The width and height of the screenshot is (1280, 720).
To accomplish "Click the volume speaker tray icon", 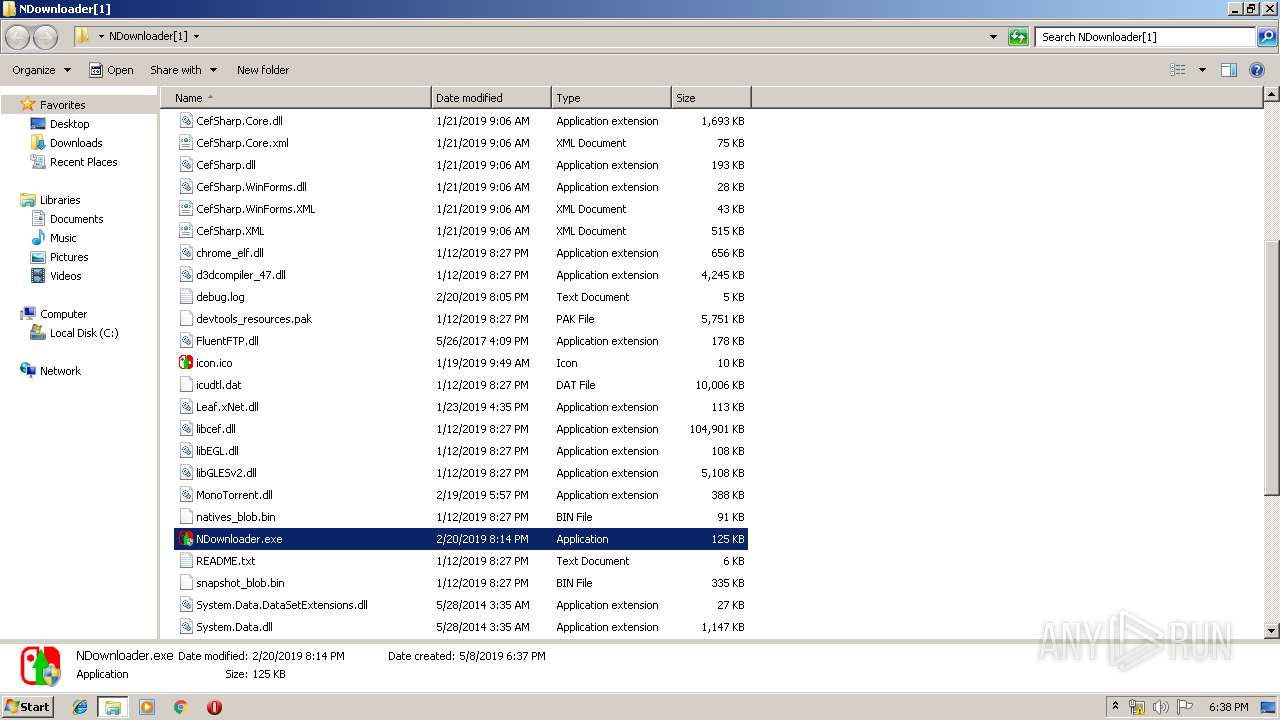I will [x=1160, y=707].
